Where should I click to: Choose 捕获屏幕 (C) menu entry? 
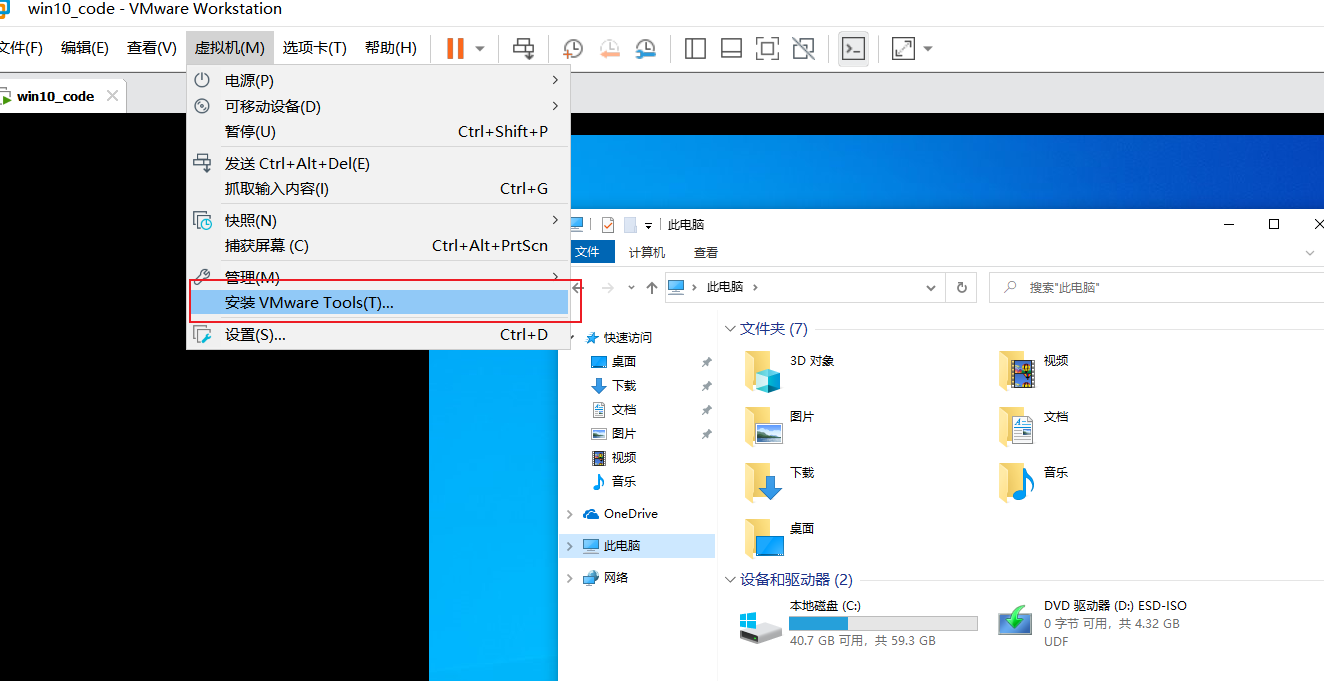tap(378, 246)
